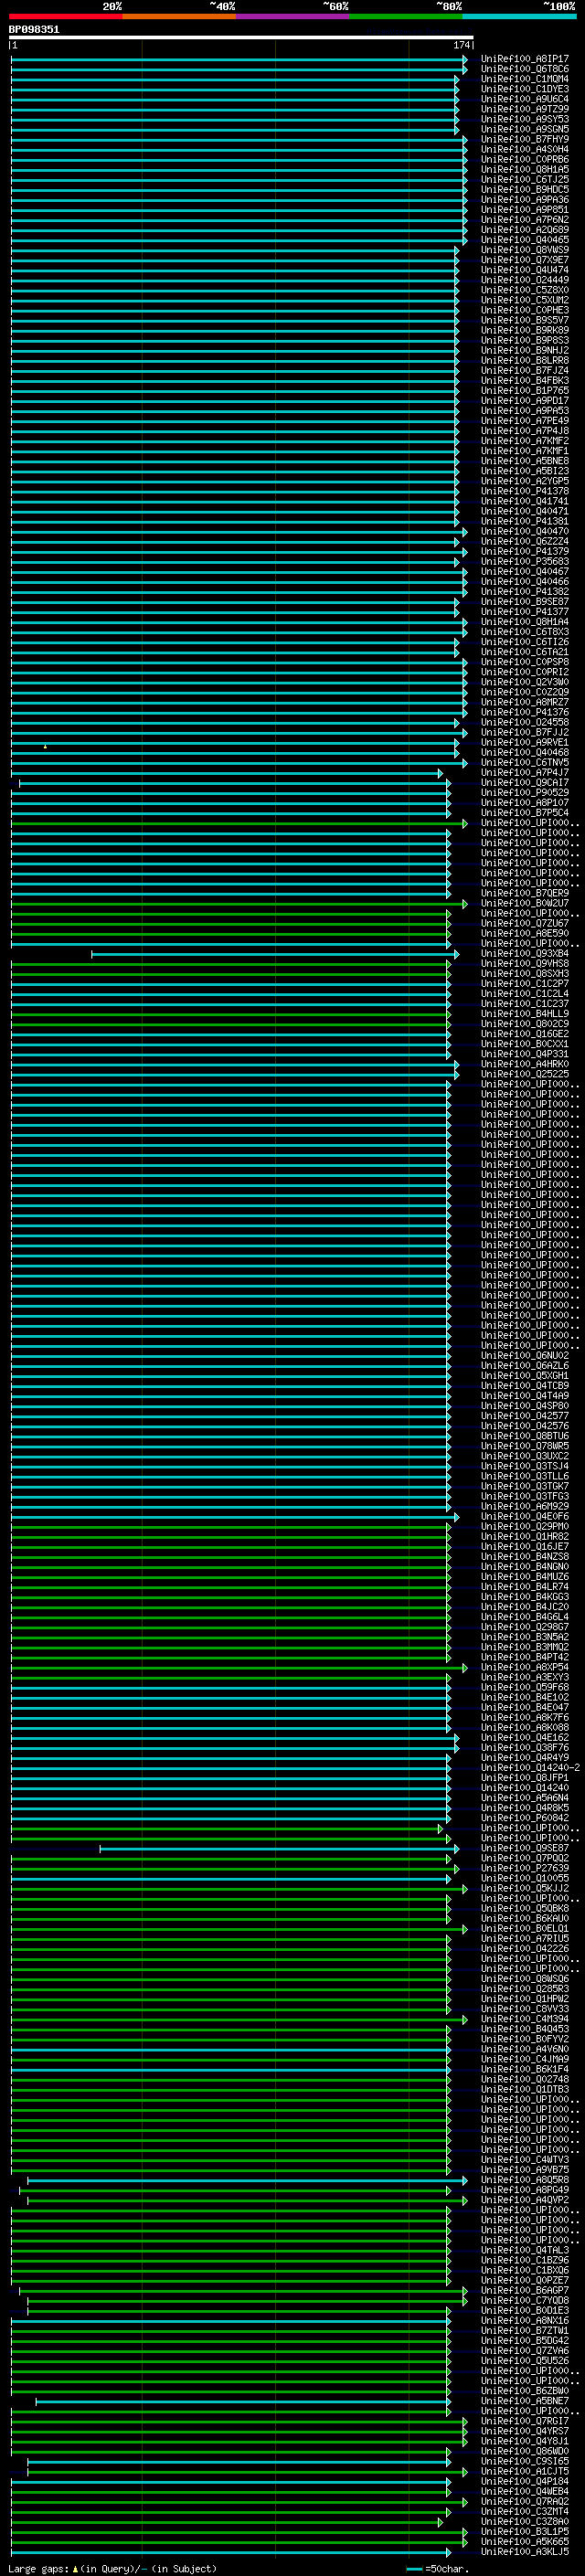
Task: Click the UniRef100_B4HLL9 entry
Action: click(524, 1013)
